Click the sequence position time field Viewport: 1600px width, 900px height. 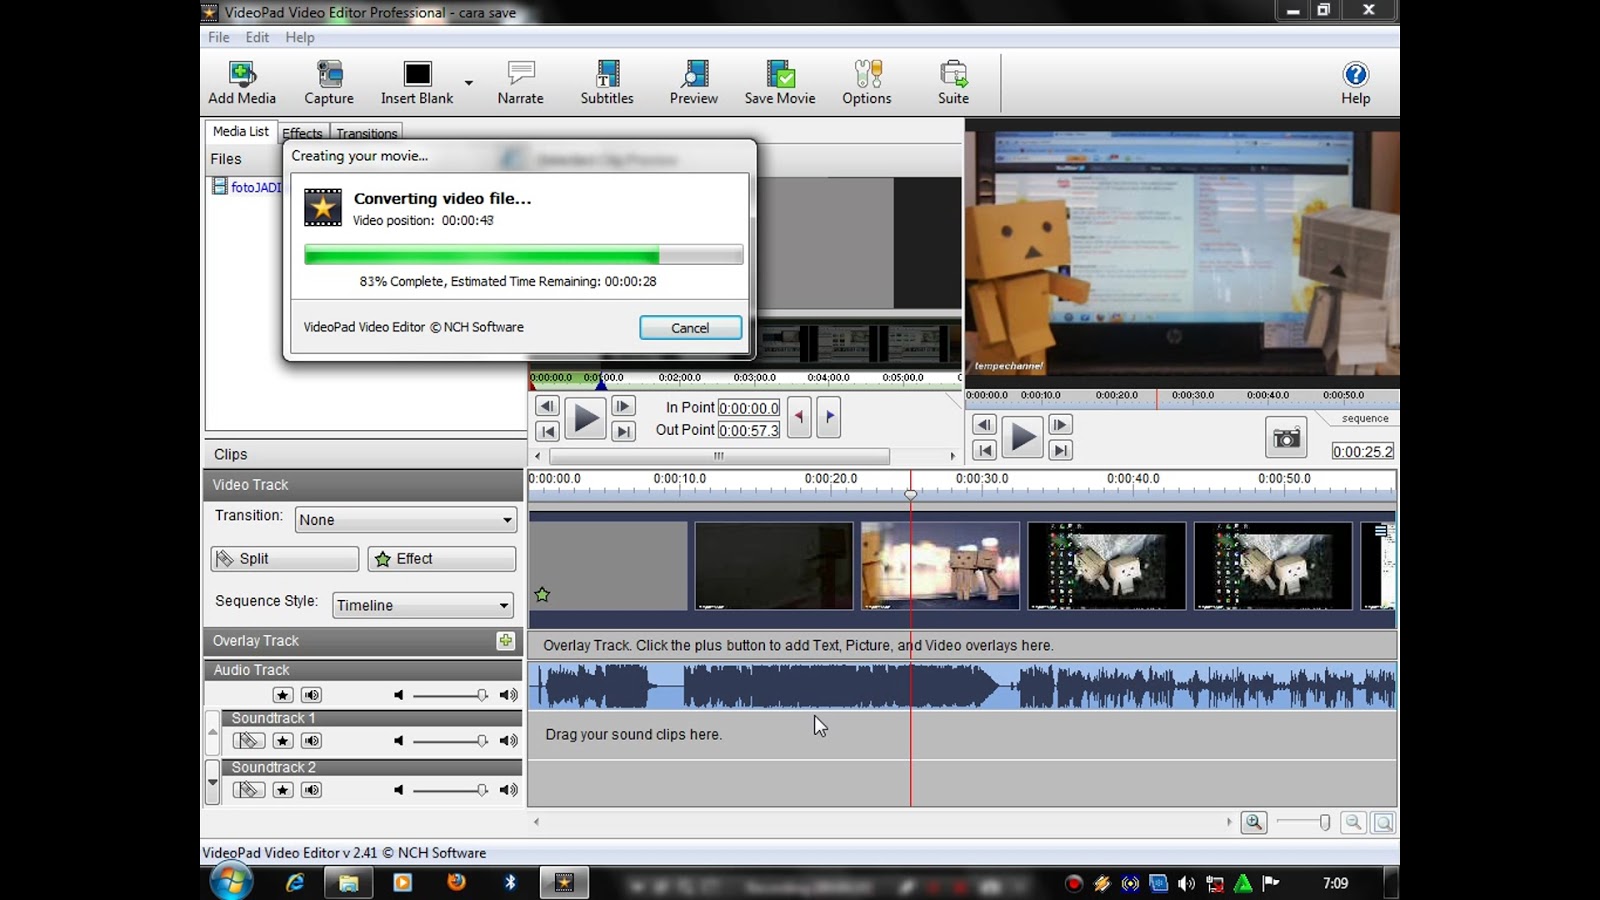coord(1363,451)
